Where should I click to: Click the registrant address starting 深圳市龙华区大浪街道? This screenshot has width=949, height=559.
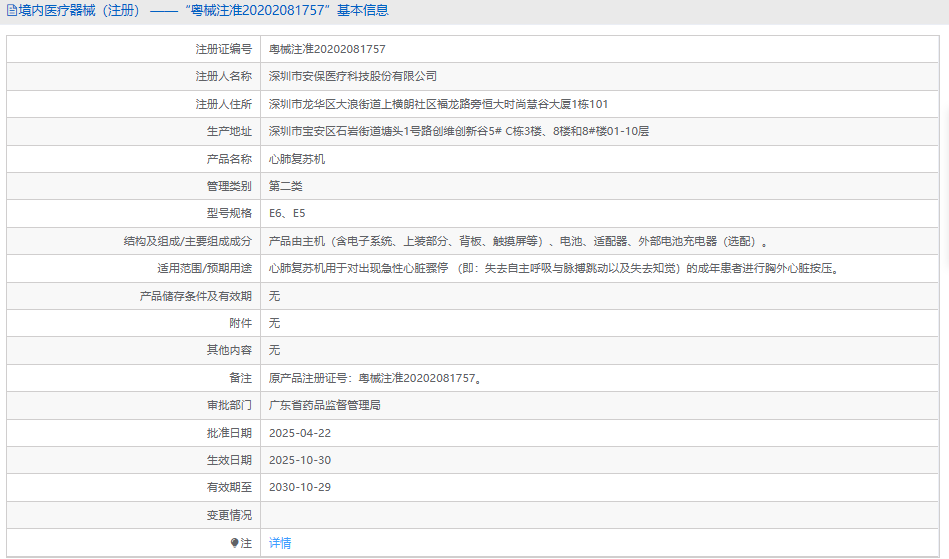[438, 104]
